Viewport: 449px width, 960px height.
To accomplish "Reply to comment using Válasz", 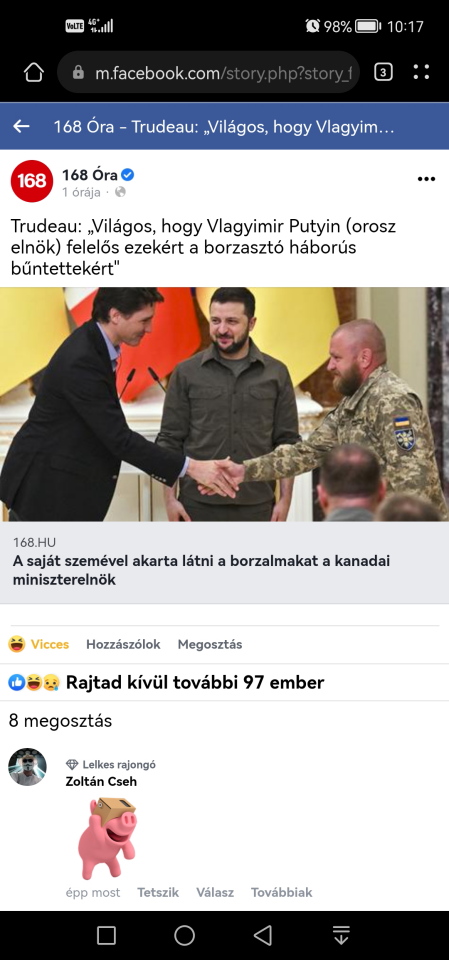I will tap(215, 892).
